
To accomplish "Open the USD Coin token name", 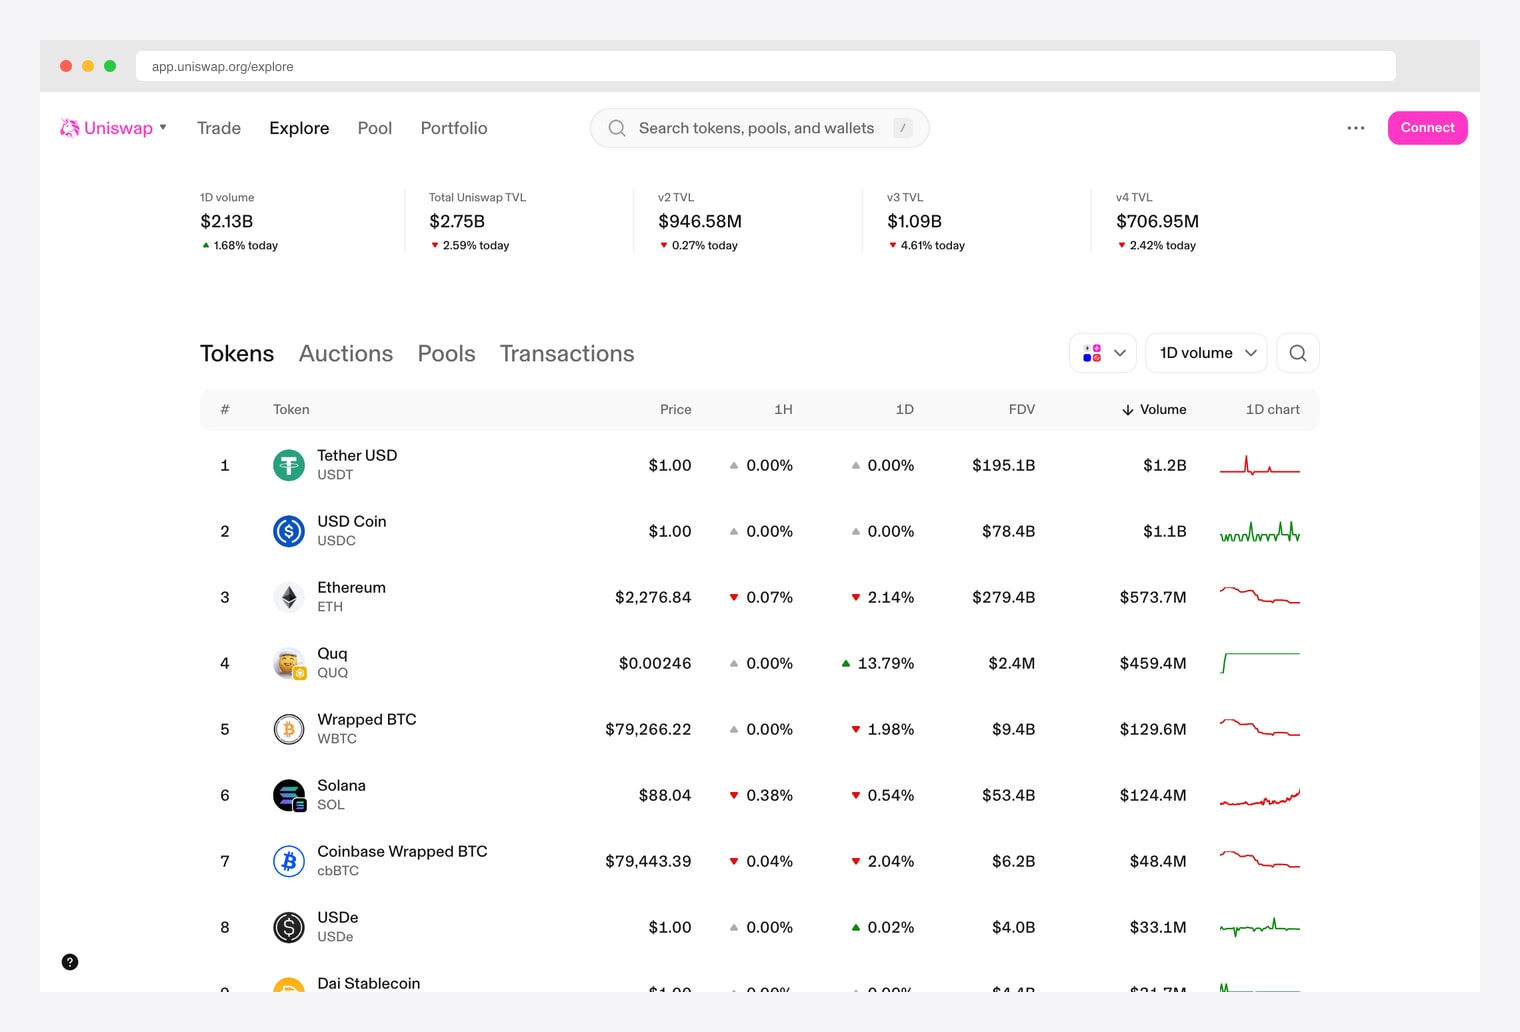I will tap(351, 521).
